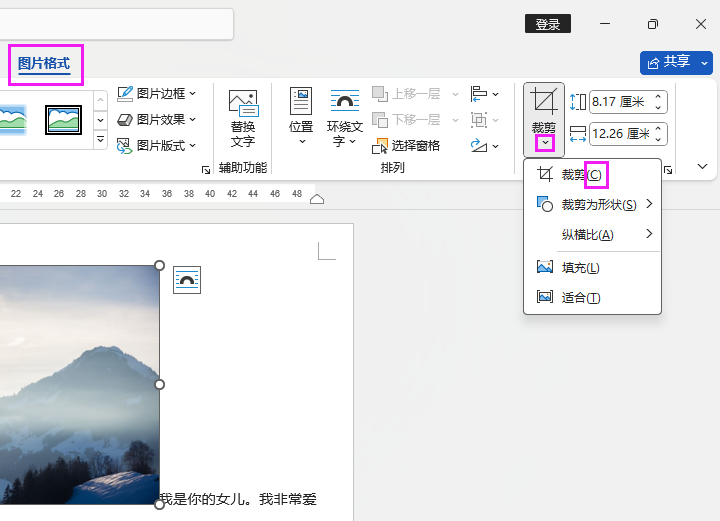Open 图片边框 dropdown
Screen dimensions: 720x521
pos(156,94)
